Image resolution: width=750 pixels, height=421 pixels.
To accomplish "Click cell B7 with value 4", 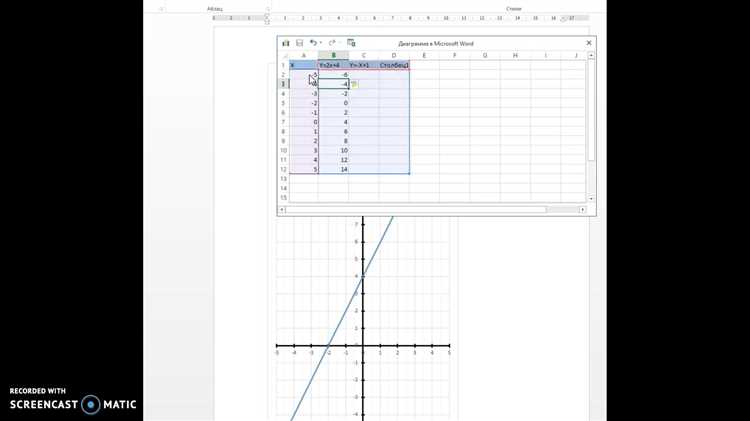I will coord(333,122).
